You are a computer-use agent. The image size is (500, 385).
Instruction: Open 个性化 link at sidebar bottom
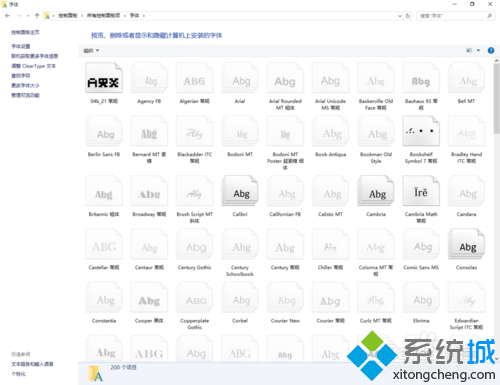tap(18, 374)
